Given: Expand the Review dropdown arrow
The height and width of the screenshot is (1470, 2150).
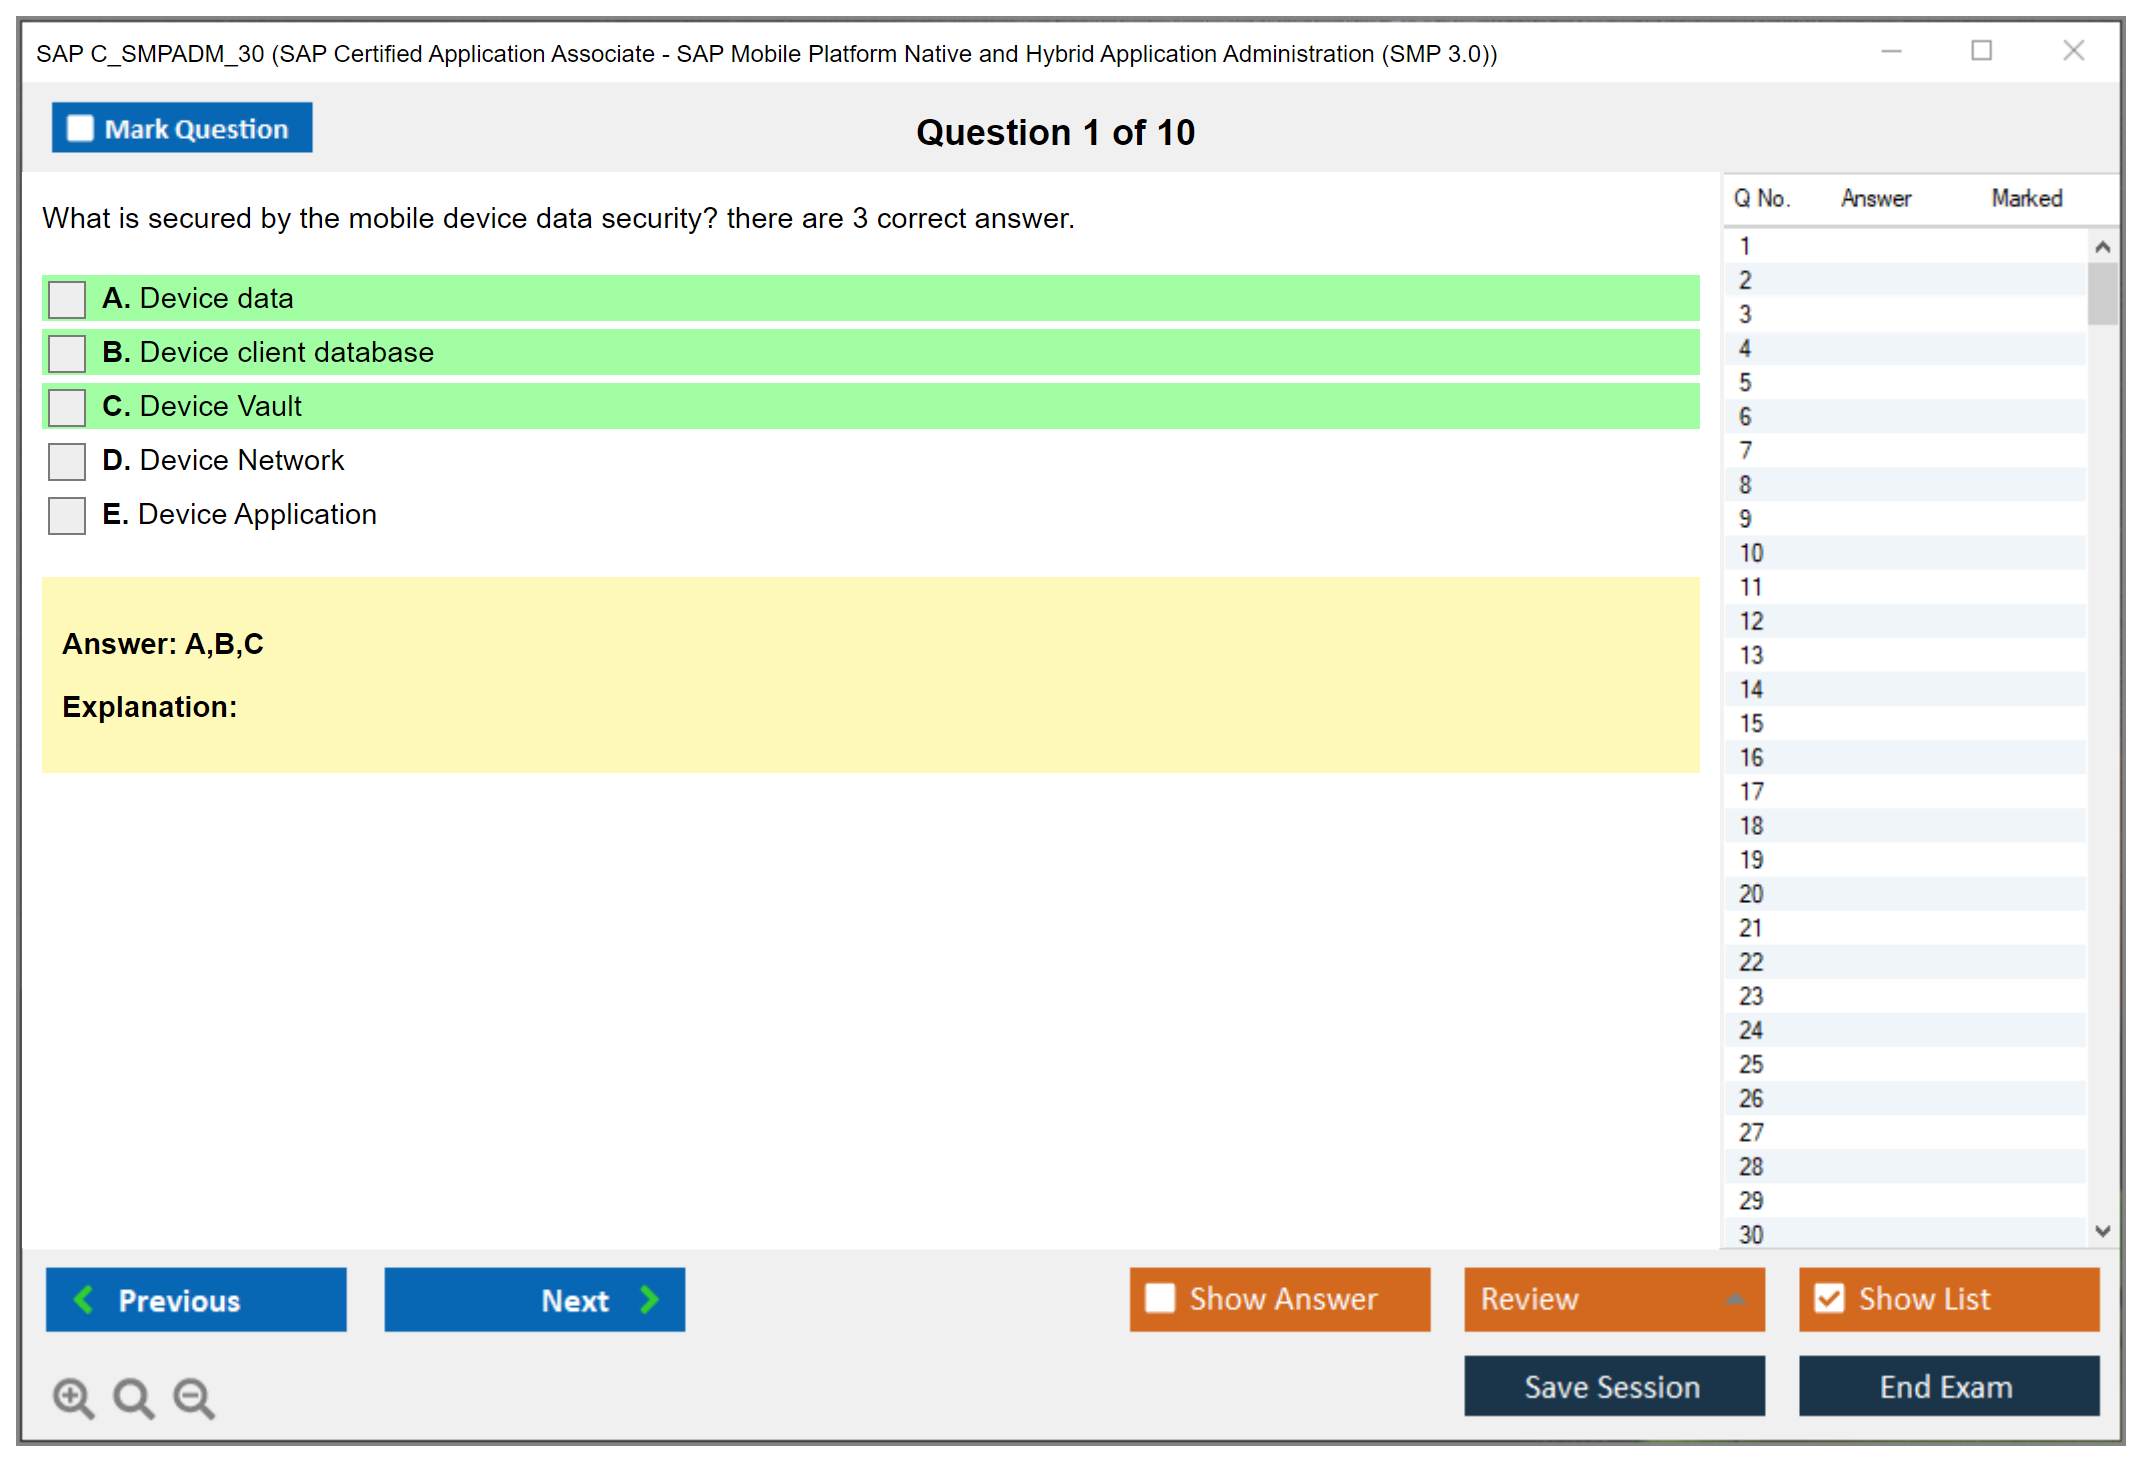Looking at the screenshot, I should (1735, 1299).
